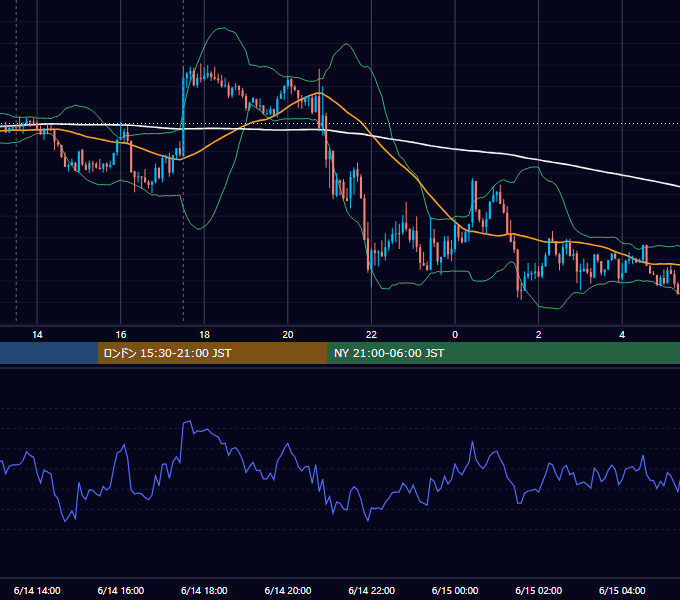Click the 16 hour label on the price chart axis

(121, 335)
